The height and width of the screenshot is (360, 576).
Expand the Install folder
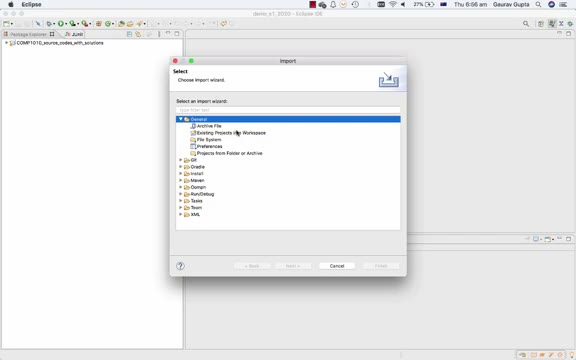click(x=181, y=174)
